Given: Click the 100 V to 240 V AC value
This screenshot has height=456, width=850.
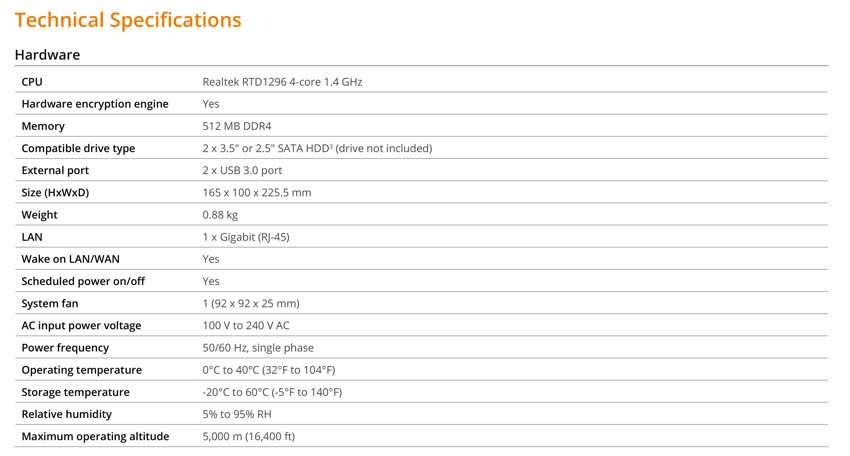Looking at the screenshot, I should pos(246,325).
